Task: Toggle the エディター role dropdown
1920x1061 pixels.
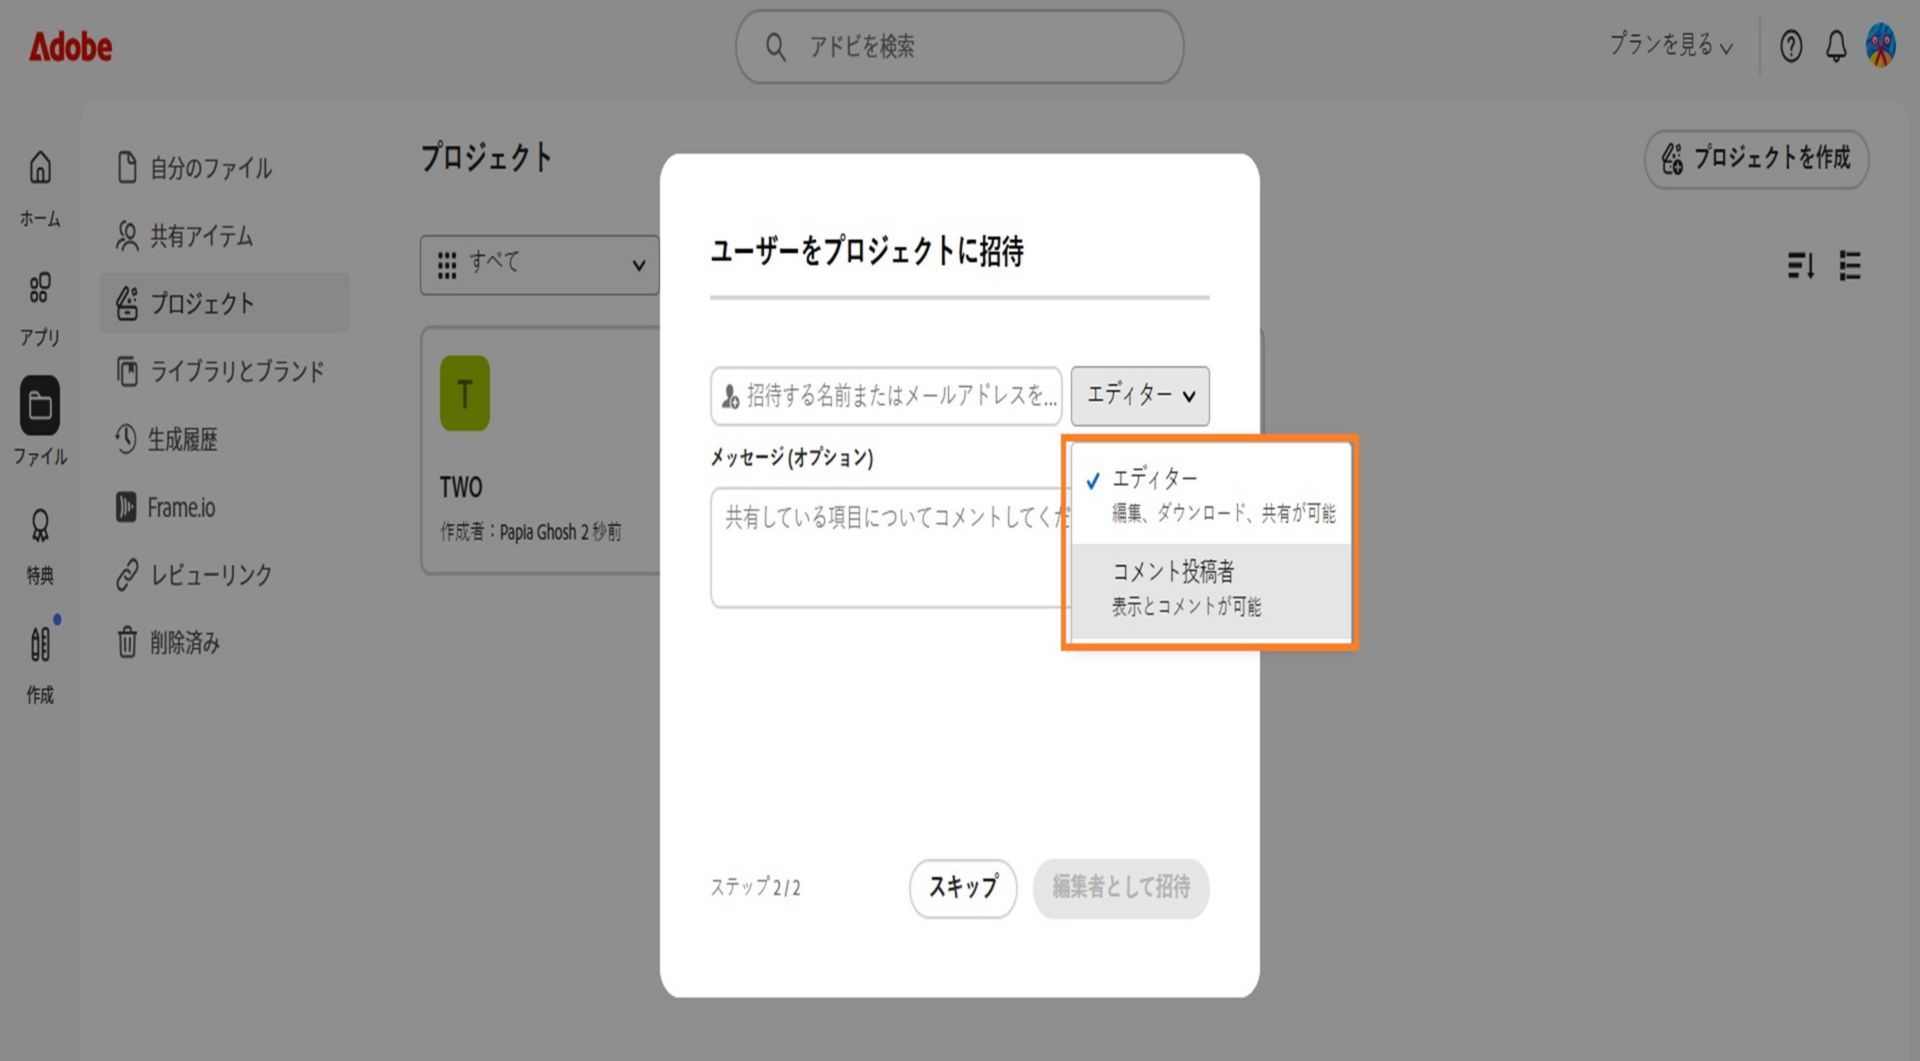Action: pyautogui.click(x=1140, y=396)
